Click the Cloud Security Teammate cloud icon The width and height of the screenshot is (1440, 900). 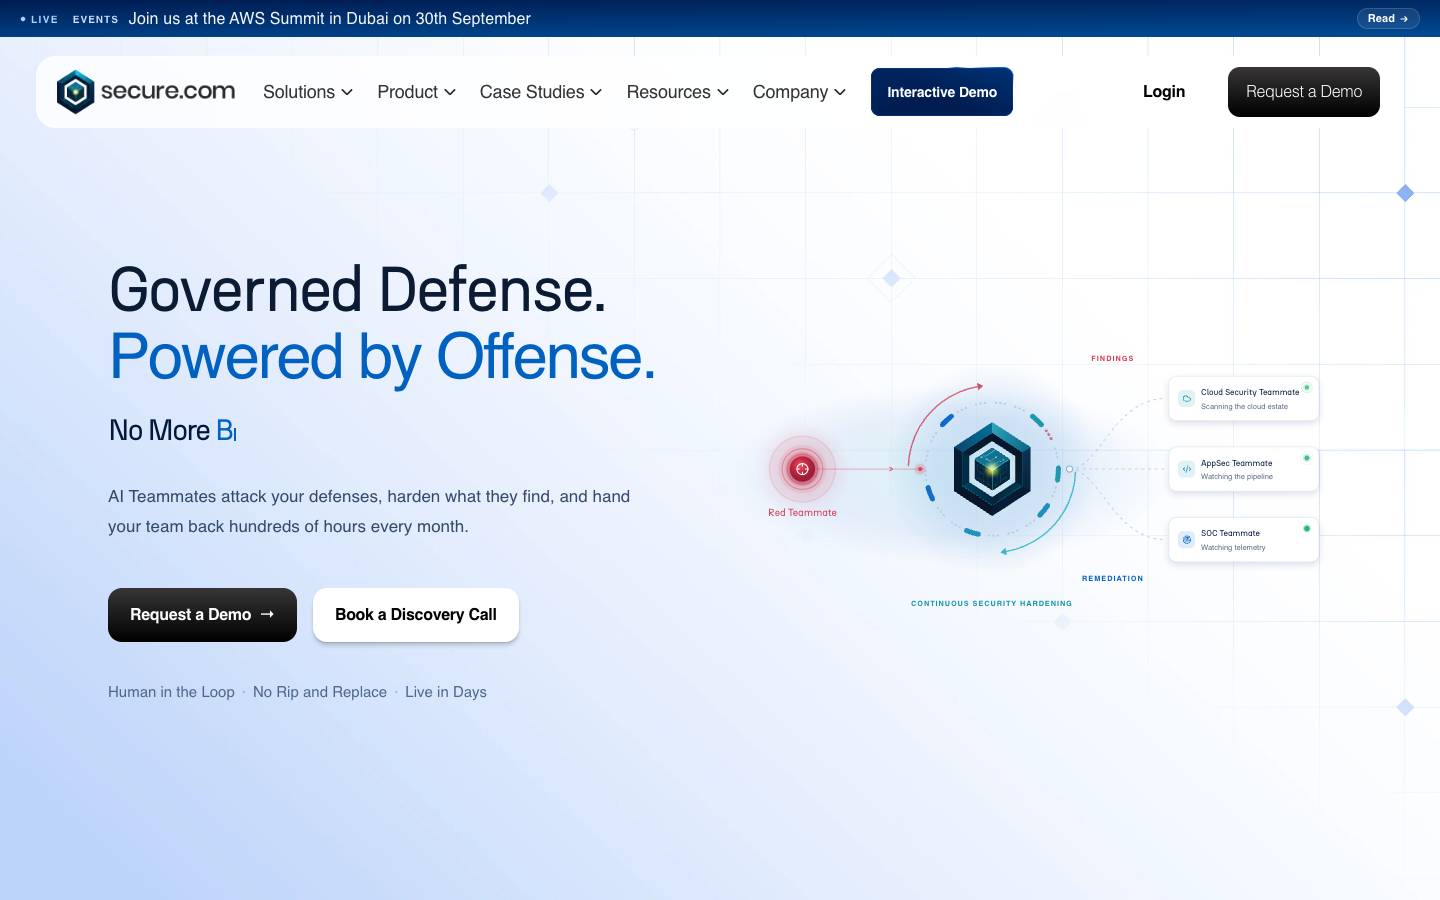(x=1186, y=398)
